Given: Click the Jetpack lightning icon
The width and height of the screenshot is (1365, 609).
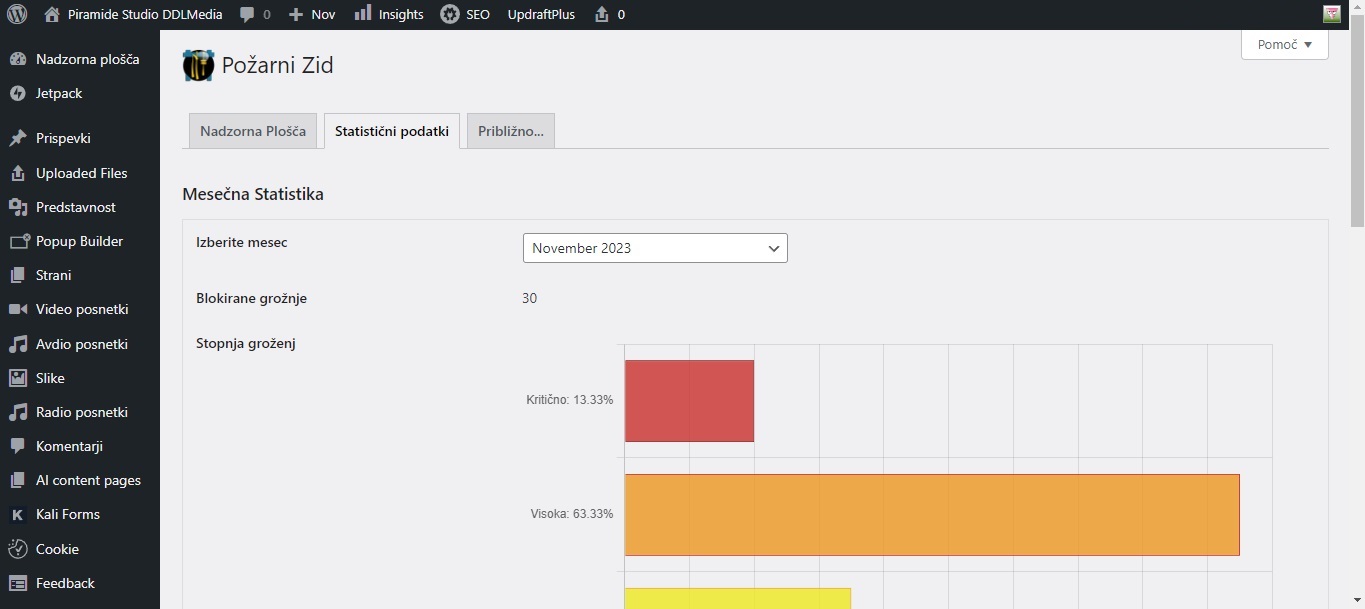Looking at the screenshot, I should pos(17,93).
